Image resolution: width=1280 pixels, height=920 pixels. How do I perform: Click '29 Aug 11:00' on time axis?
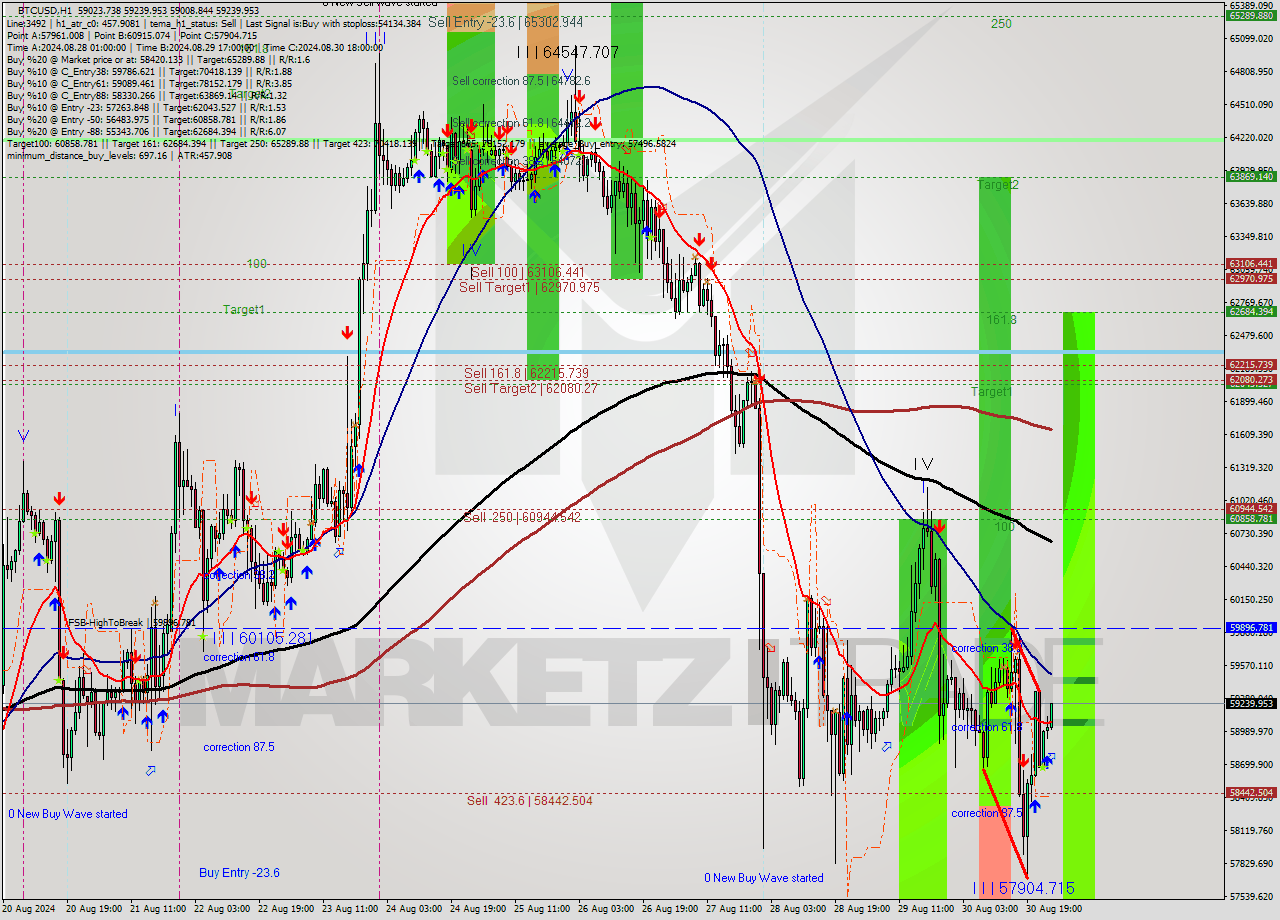point(928,910)
